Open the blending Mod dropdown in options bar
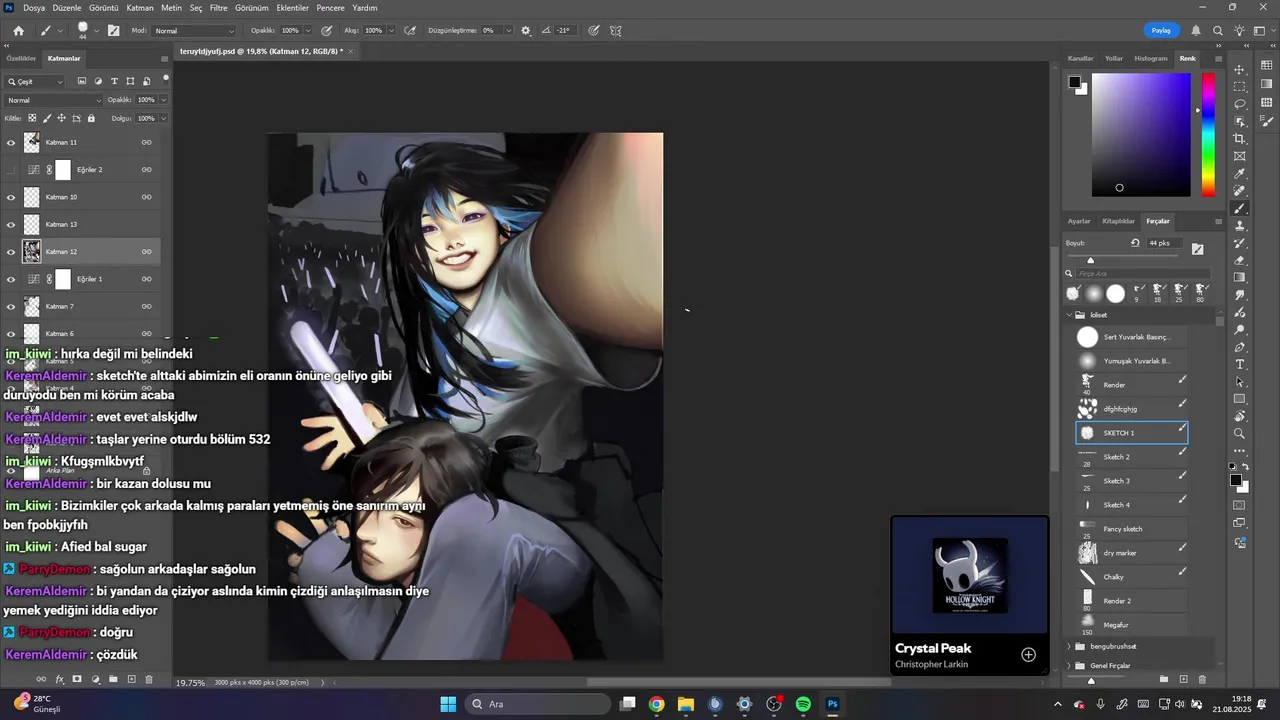The height and width of the screenshot is (720, 1280). [x=195, y=31]
